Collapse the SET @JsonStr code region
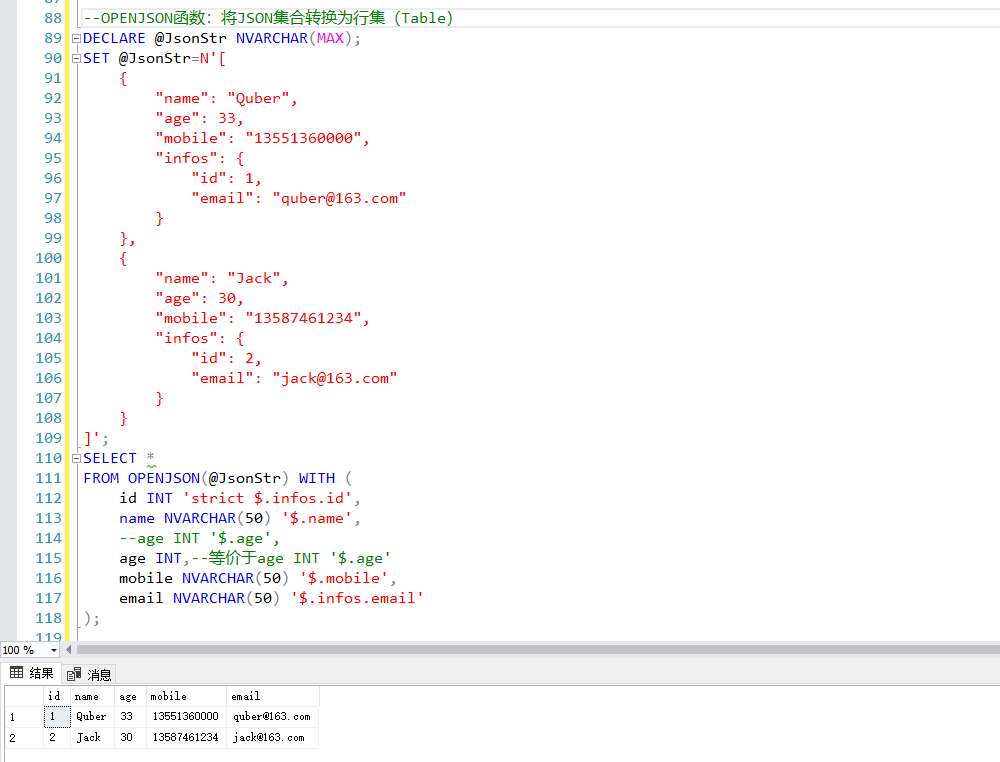Viewport: 1000px width, 762px height. point(75,58)
